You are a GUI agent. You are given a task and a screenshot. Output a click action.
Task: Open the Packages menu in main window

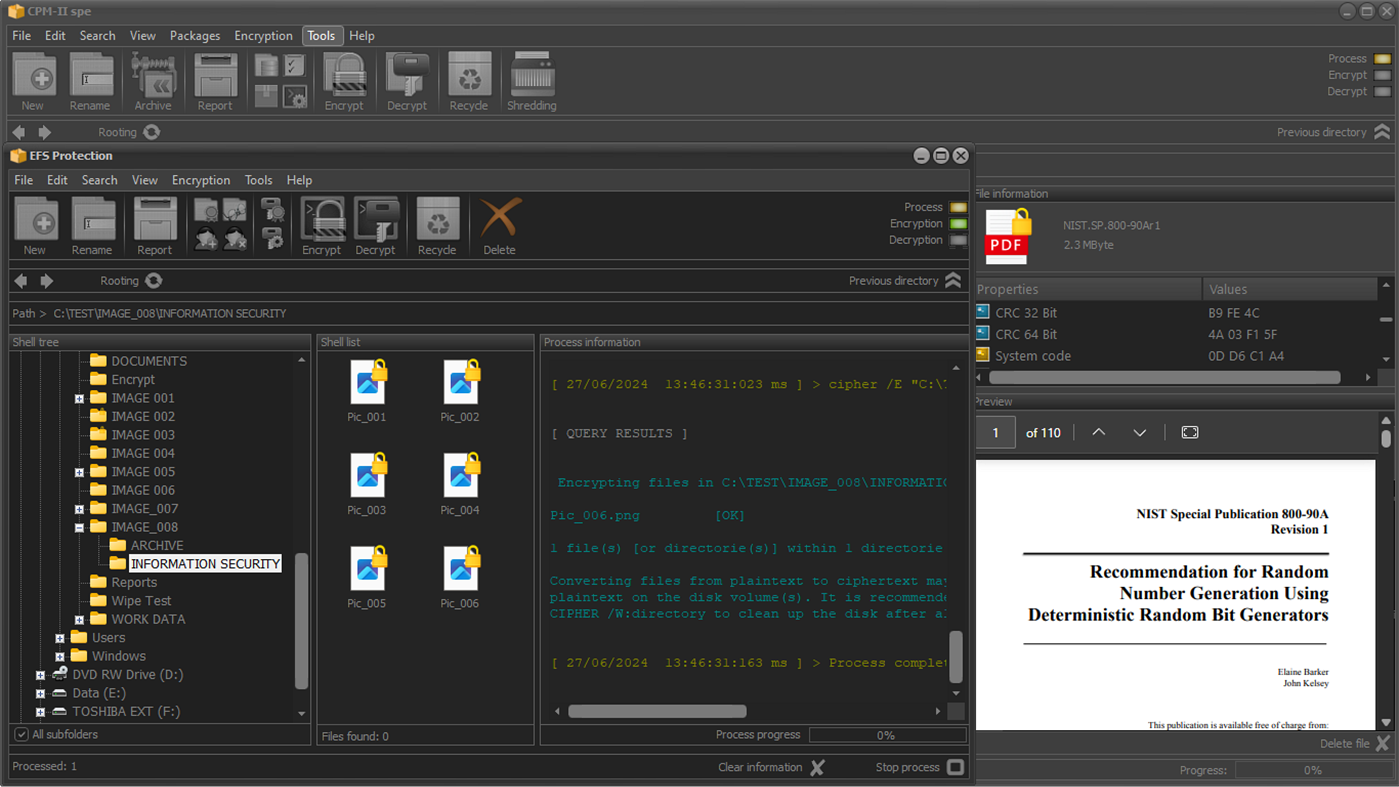pyautogui.click(x=195, y=36)
